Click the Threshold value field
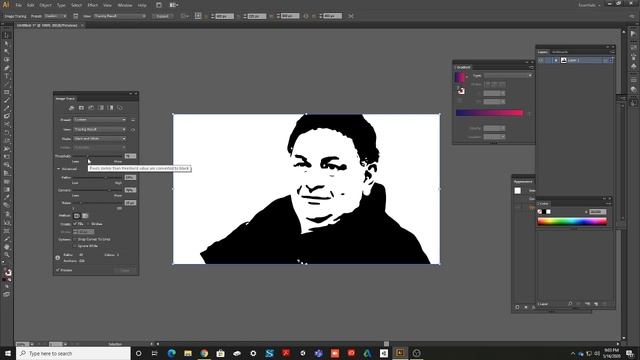 [130, 156]
